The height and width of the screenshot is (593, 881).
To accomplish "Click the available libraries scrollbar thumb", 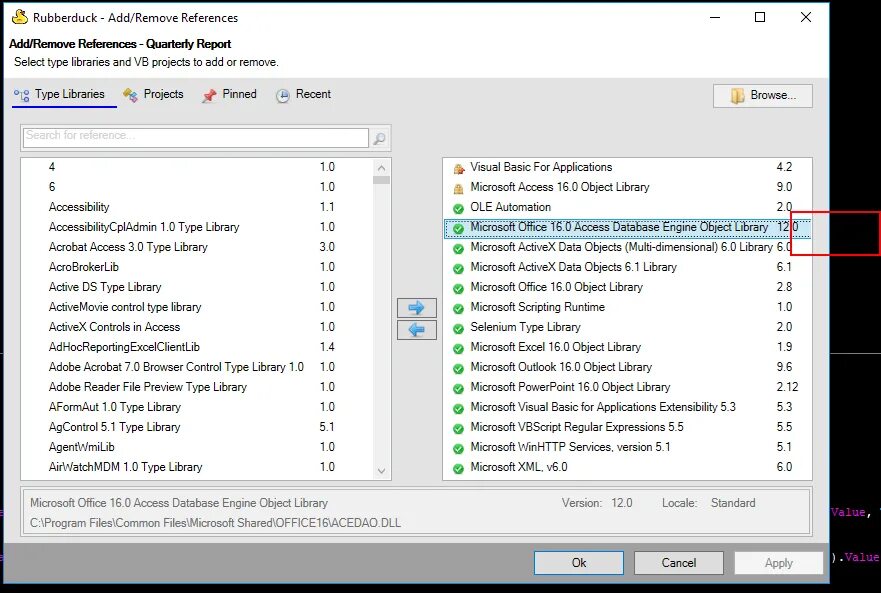I will point(382,180).
